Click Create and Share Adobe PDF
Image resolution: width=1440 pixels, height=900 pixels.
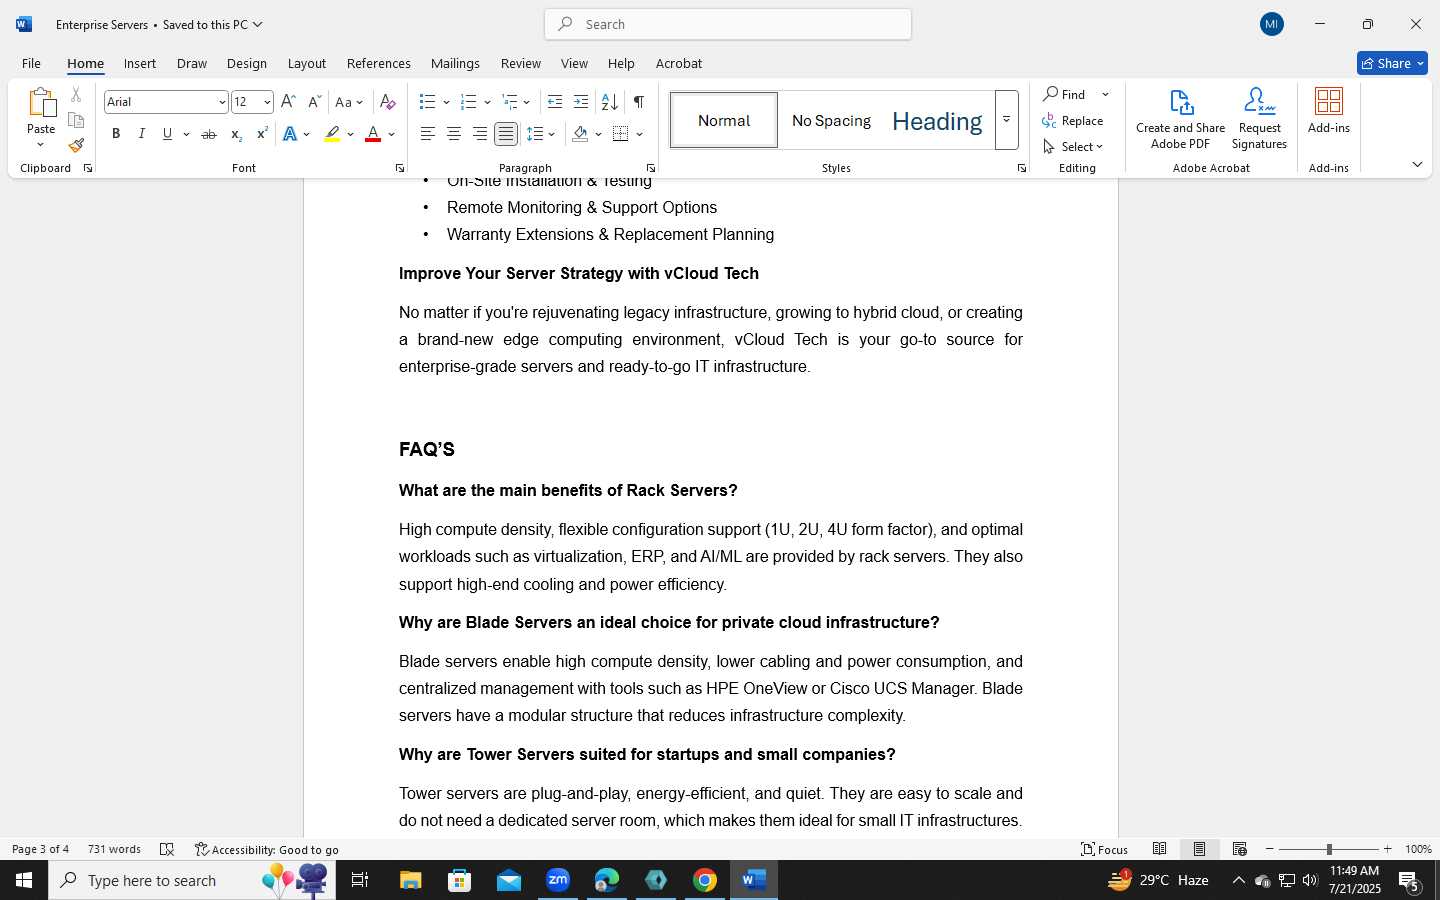[1180, 119]
